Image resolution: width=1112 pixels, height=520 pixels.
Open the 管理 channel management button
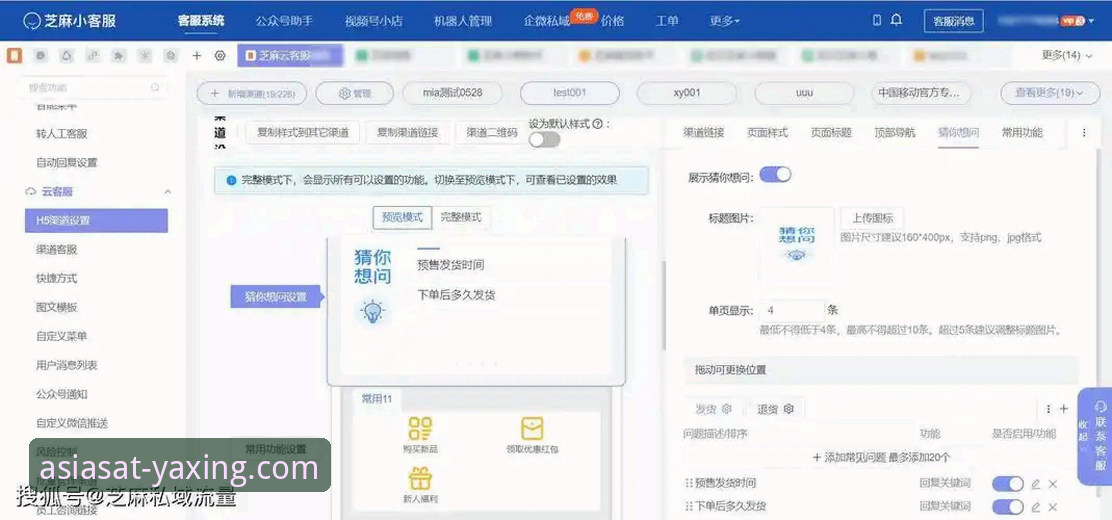pyautogui.click(x=354, y=93)
